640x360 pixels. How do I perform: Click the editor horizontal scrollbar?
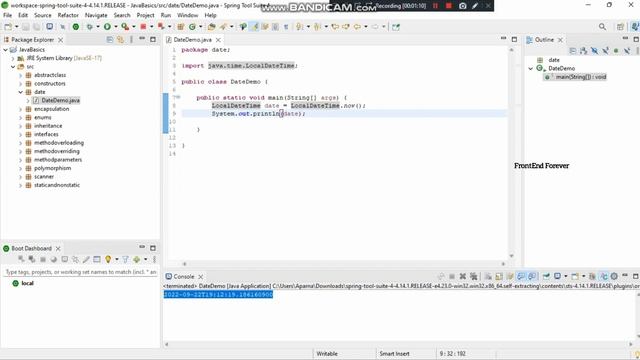pyautogui.click(x=344, y=264)
